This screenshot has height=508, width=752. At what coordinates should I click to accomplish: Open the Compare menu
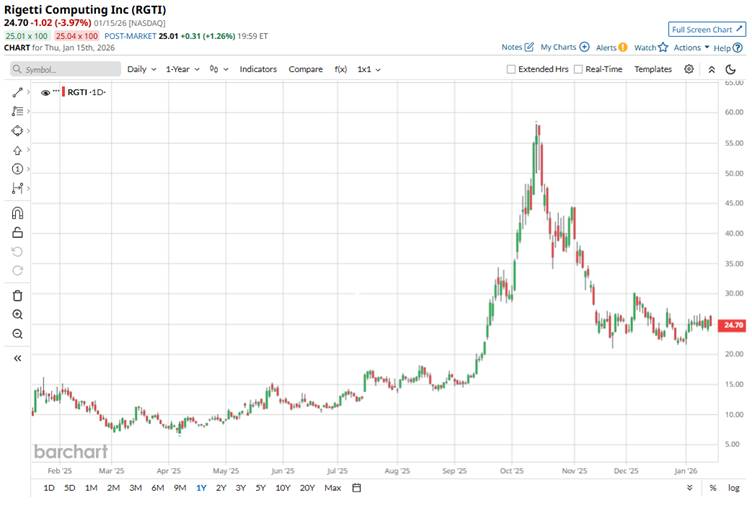pos(306,69)
